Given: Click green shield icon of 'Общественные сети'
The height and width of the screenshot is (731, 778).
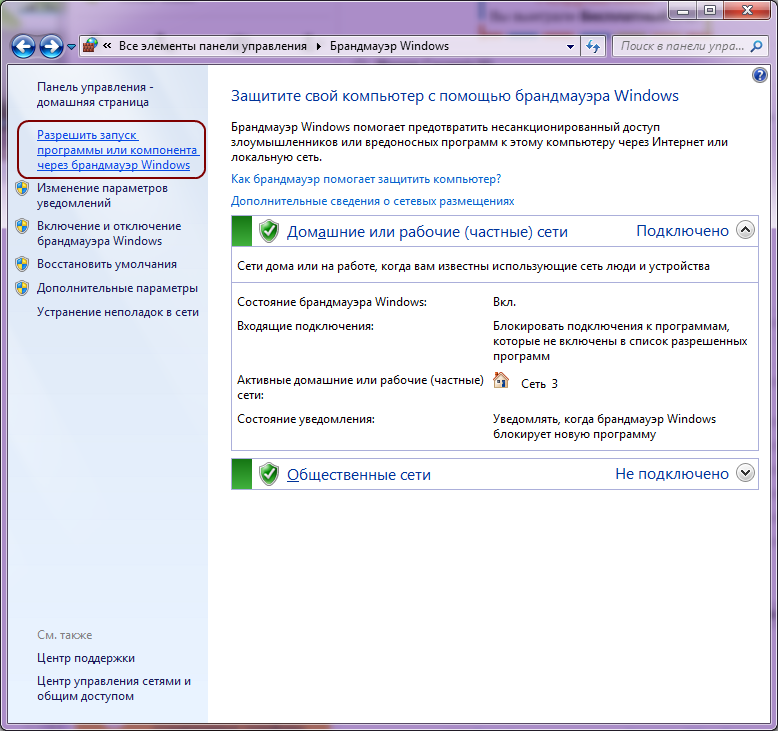Looking at the screenshot, I should (269, 474).
